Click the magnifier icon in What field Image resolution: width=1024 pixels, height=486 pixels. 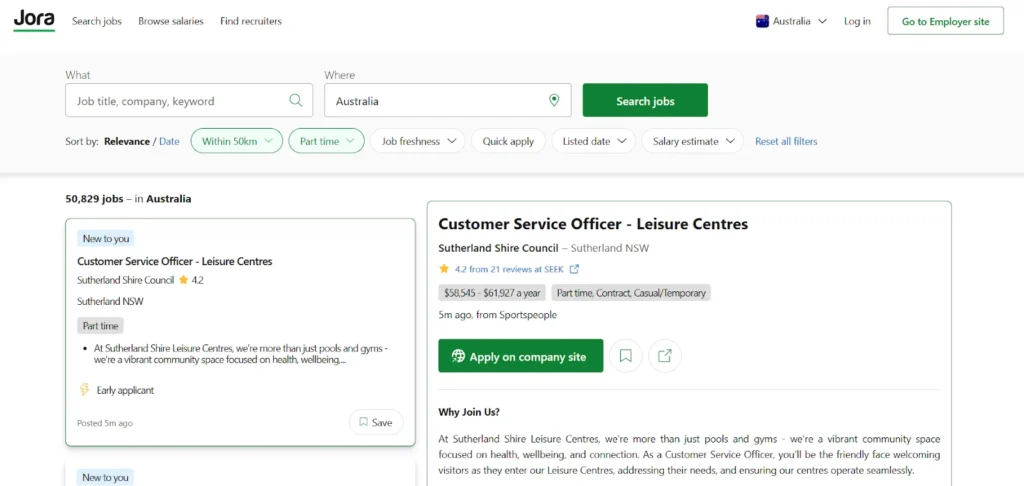296,100
